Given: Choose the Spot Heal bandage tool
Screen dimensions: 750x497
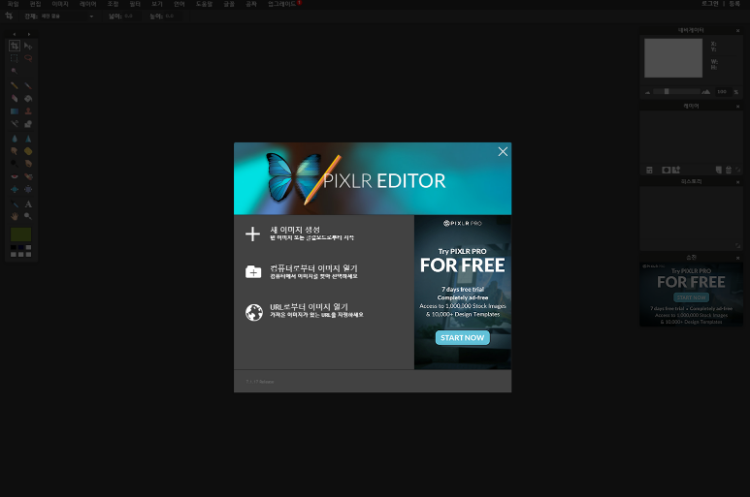Looking at the screenshot, I should 28,177.
